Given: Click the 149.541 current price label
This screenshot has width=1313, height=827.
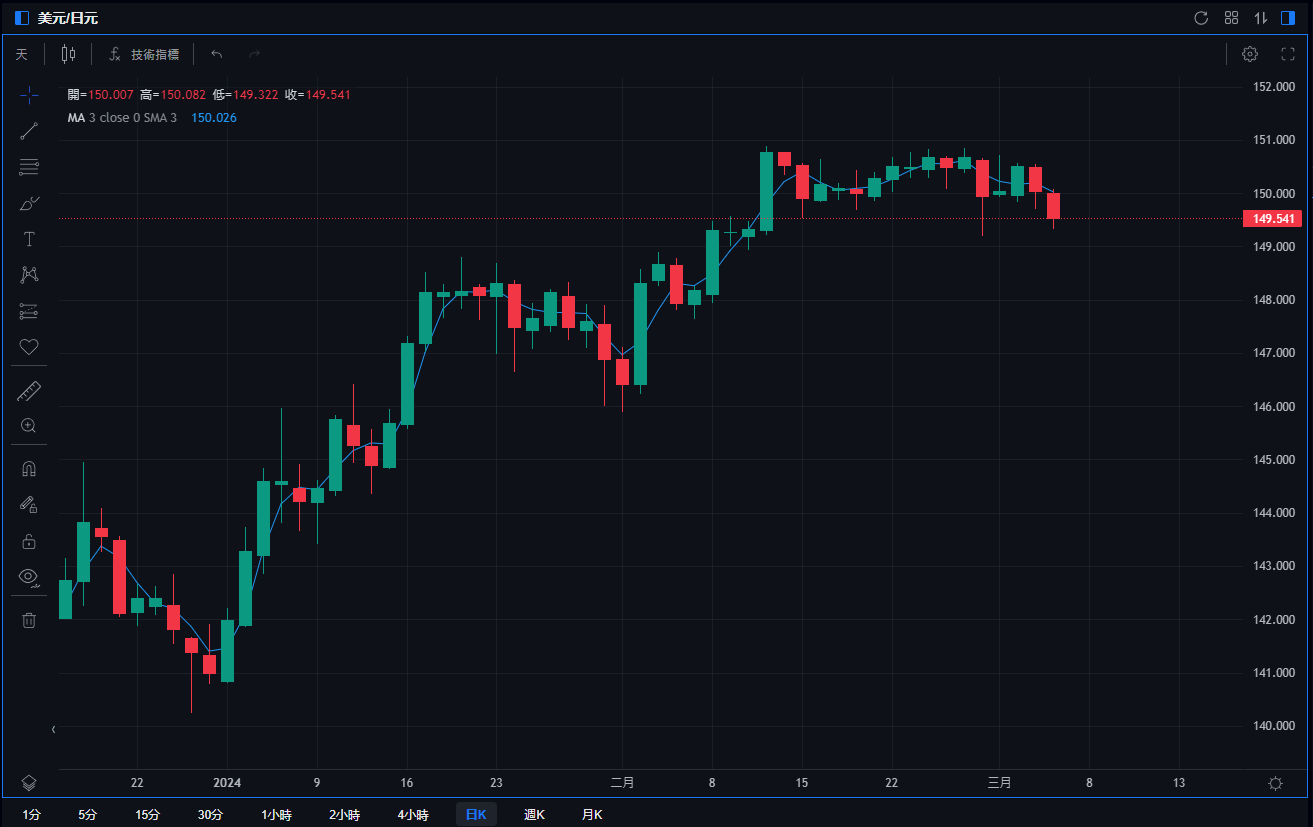Looking at the screenshot, I should coord(1272,219).
